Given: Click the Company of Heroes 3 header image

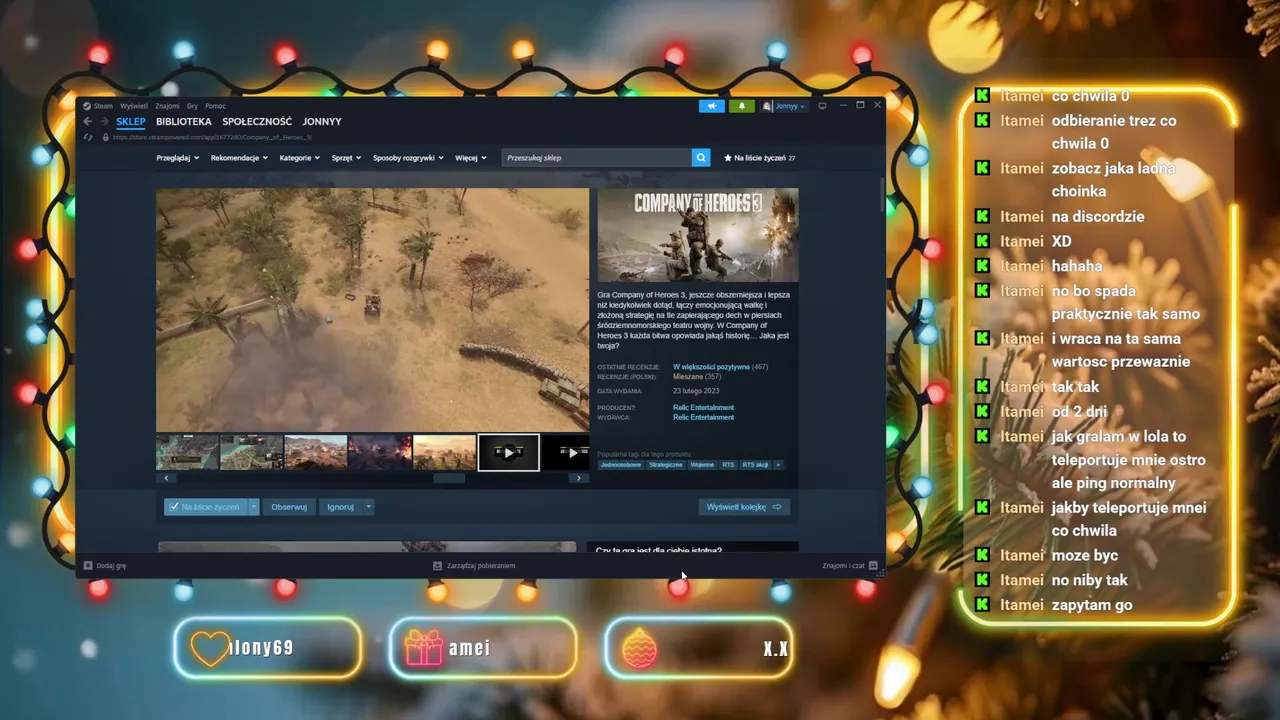Looking at the screenshot, I should pyautogui.click(x=698, y=235).
